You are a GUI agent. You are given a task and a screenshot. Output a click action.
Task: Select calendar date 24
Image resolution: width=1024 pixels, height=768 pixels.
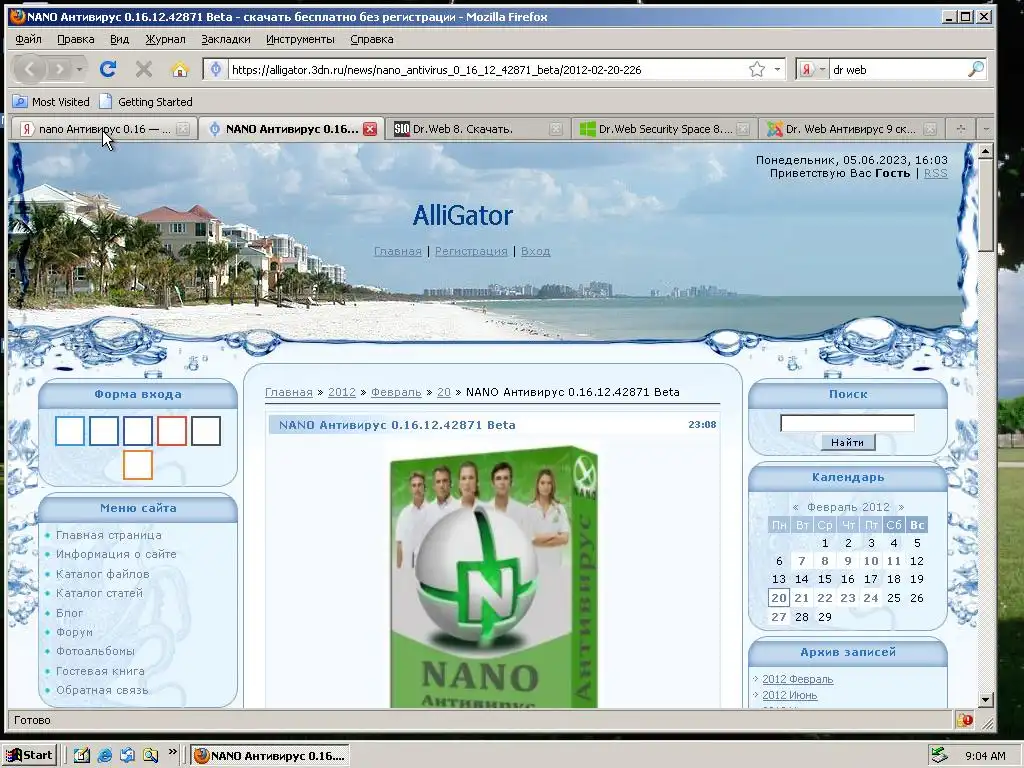tap(871, 598)
